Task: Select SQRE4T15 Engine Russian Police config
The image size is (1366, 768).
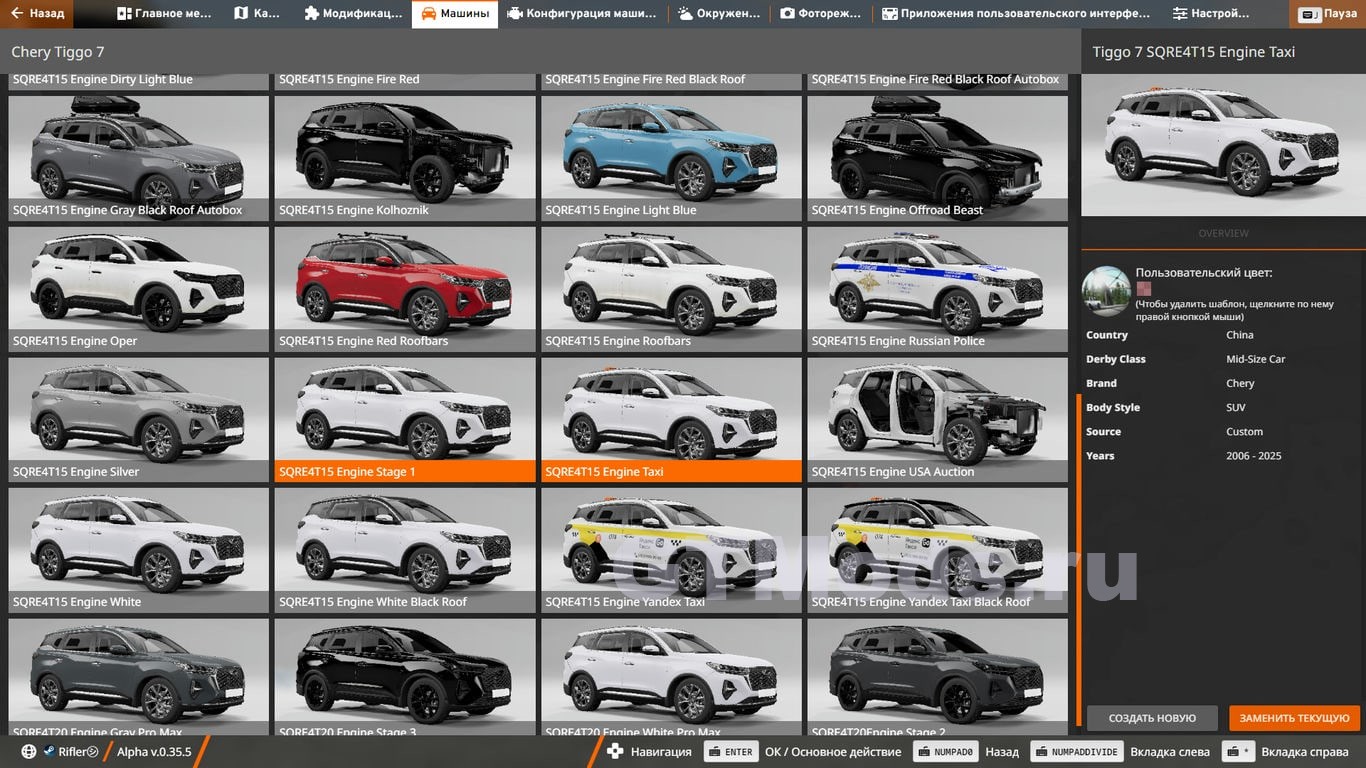Action: pos(938,289)
